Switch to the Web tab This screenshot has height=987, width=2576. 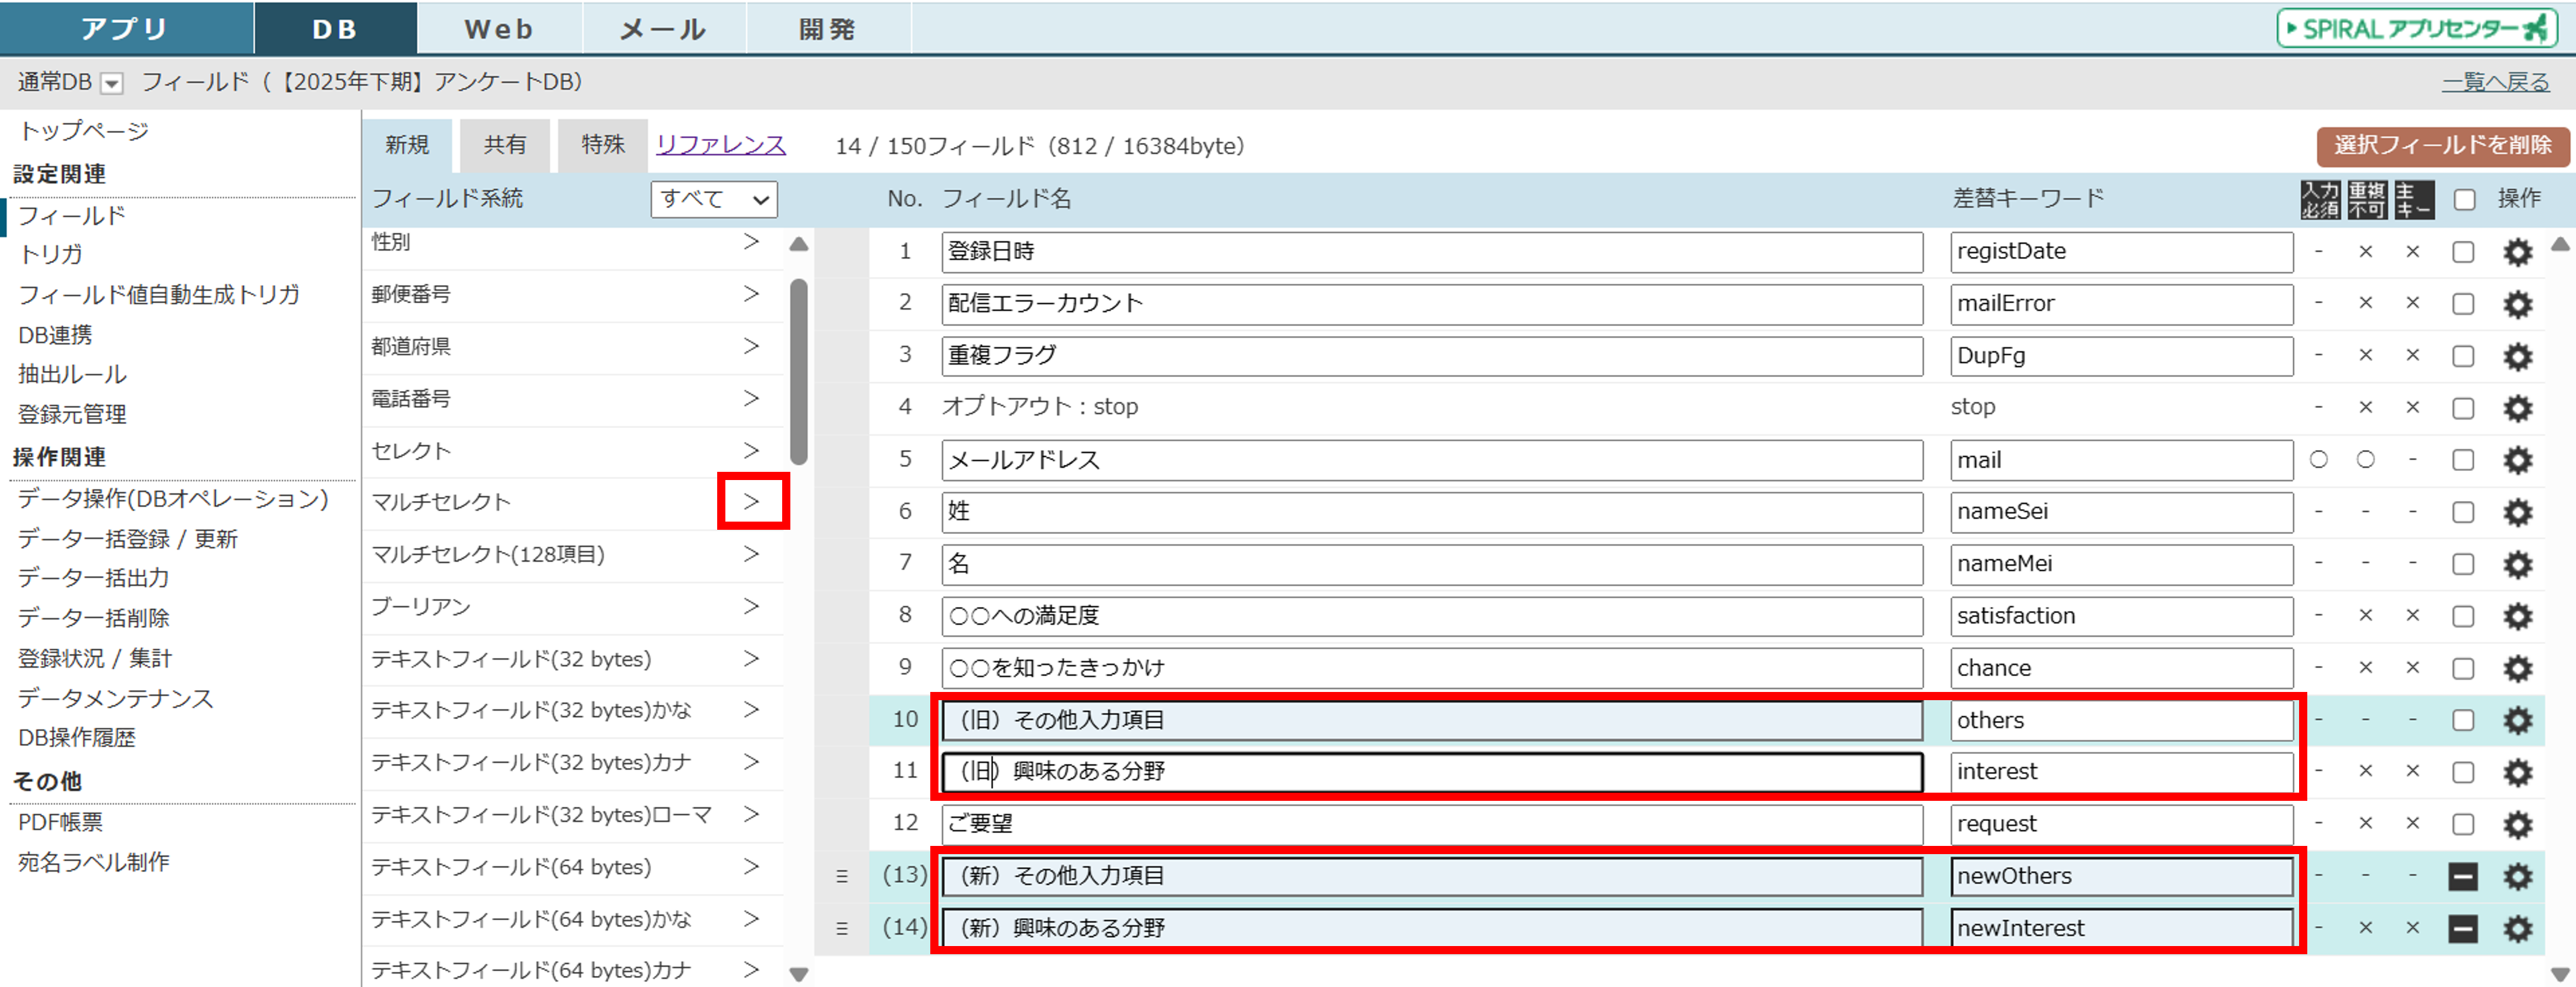[x=498, y=28]
